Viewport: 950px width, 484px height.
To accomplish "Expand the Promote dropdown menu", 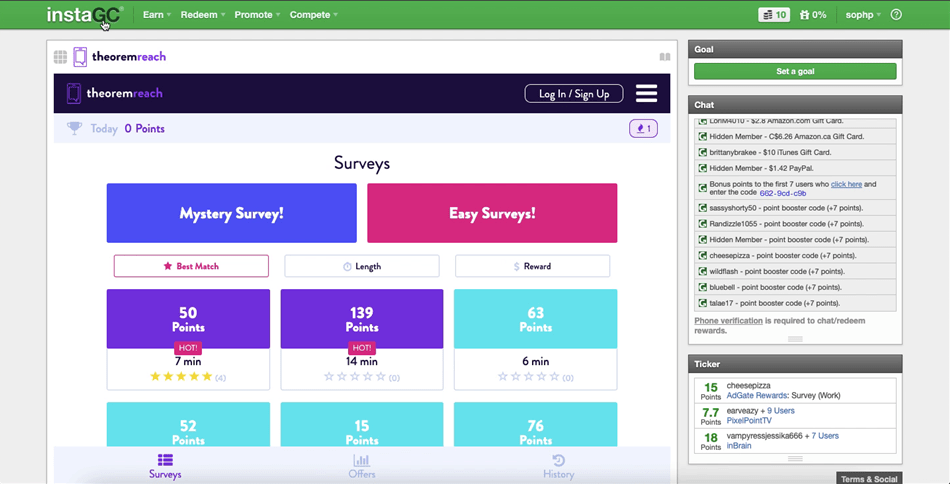I will [257, 15].
